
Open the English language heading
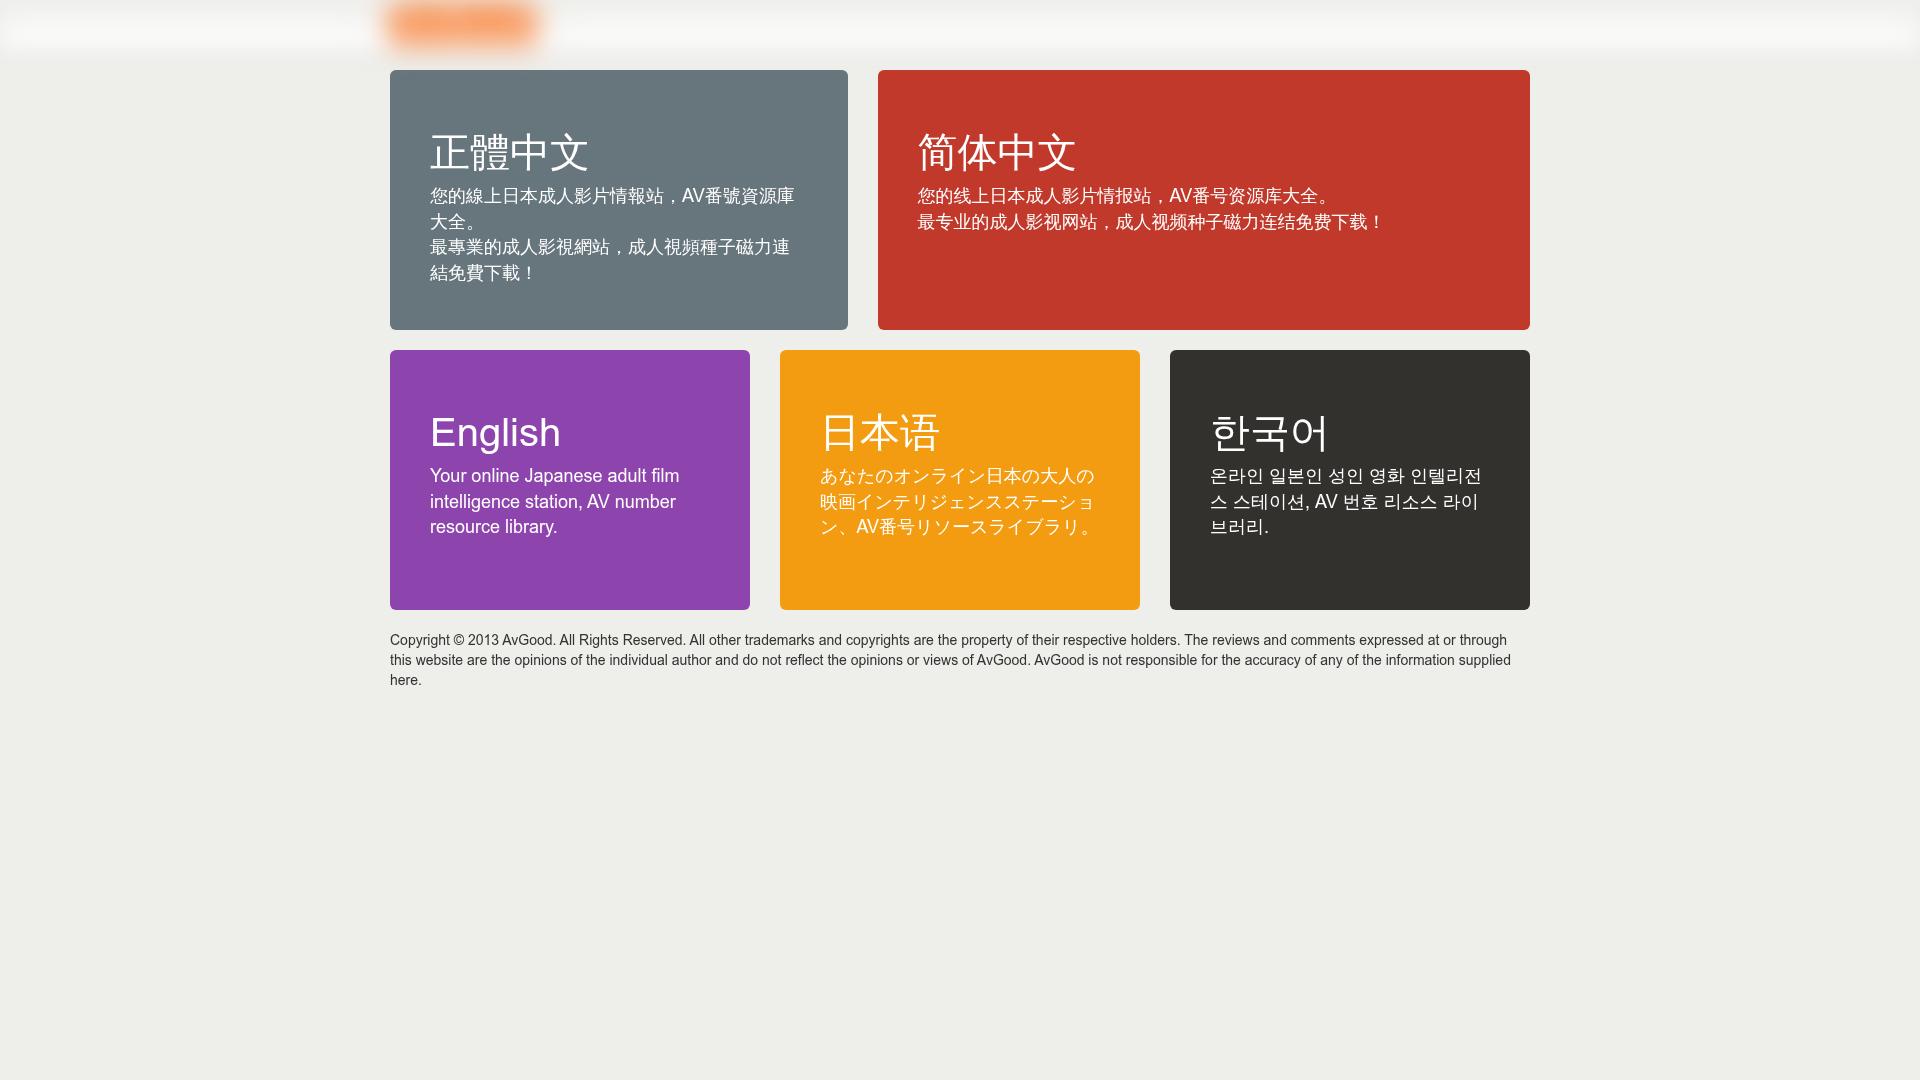coord(495,432)
